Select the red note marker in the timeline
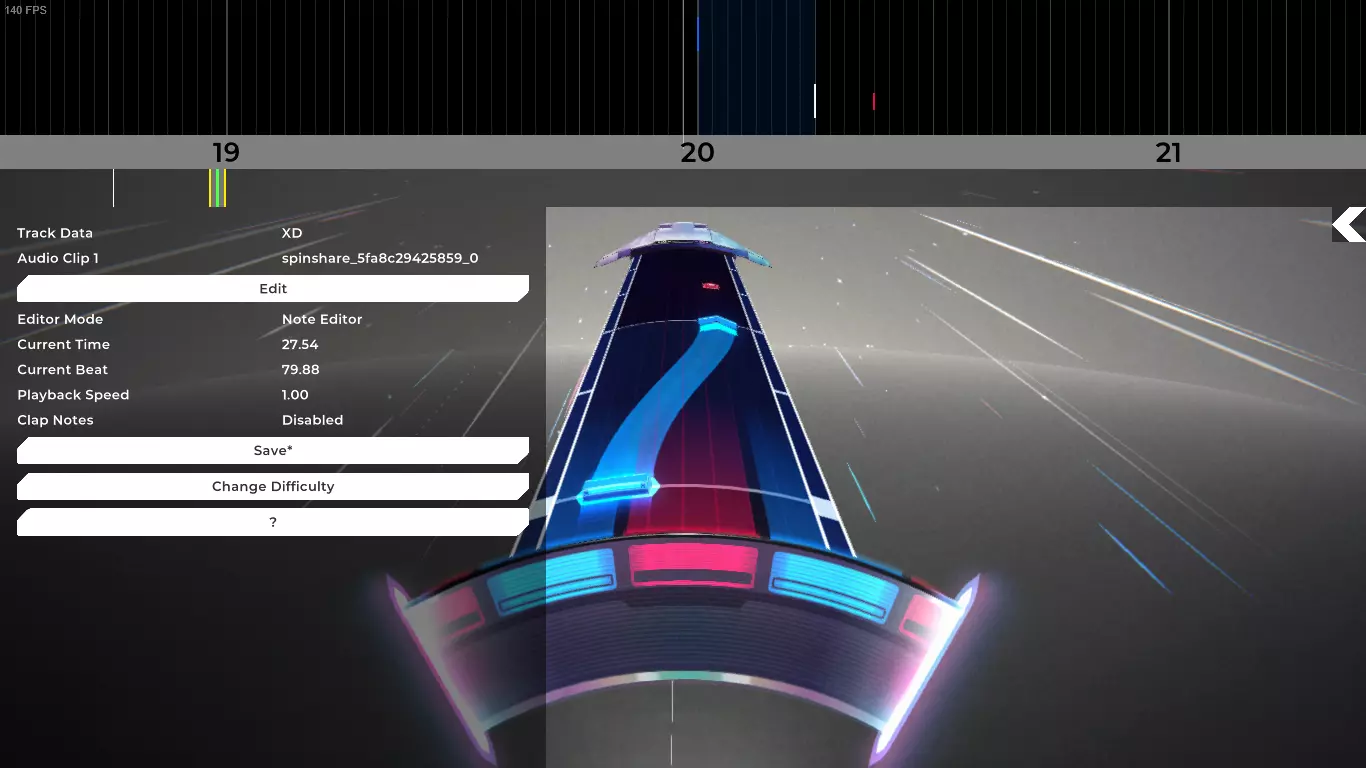The width and height of the screenshot is (1366, 768). point(874,101)
